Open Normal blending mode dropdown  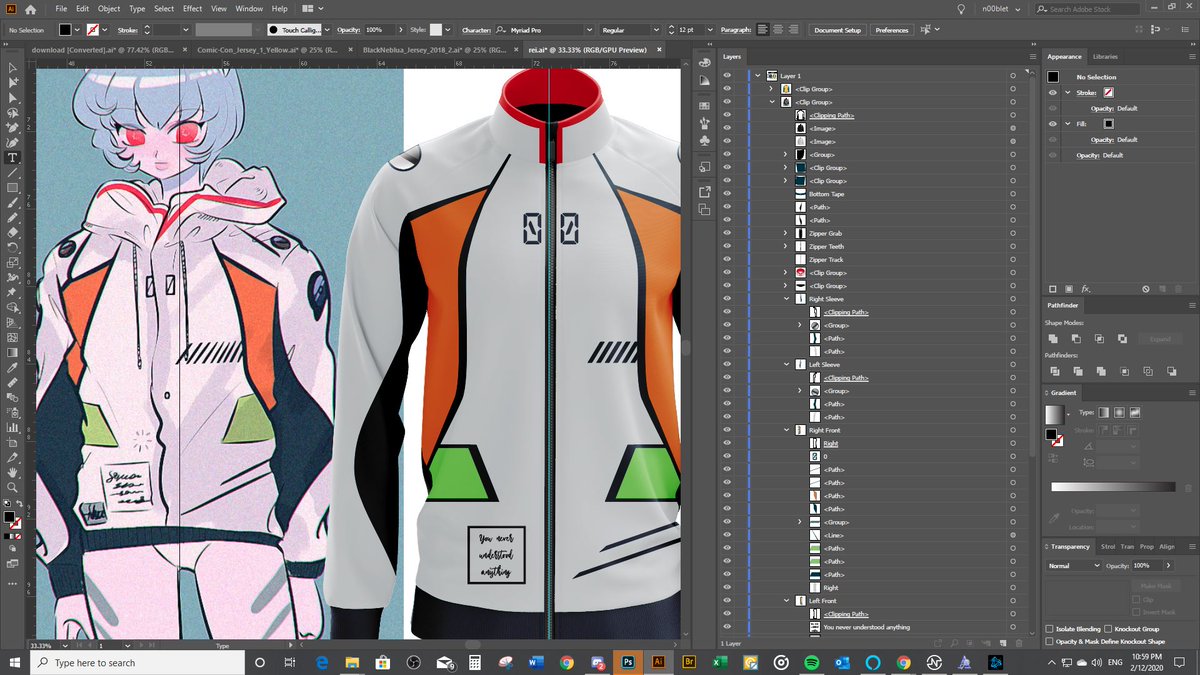1072,566
